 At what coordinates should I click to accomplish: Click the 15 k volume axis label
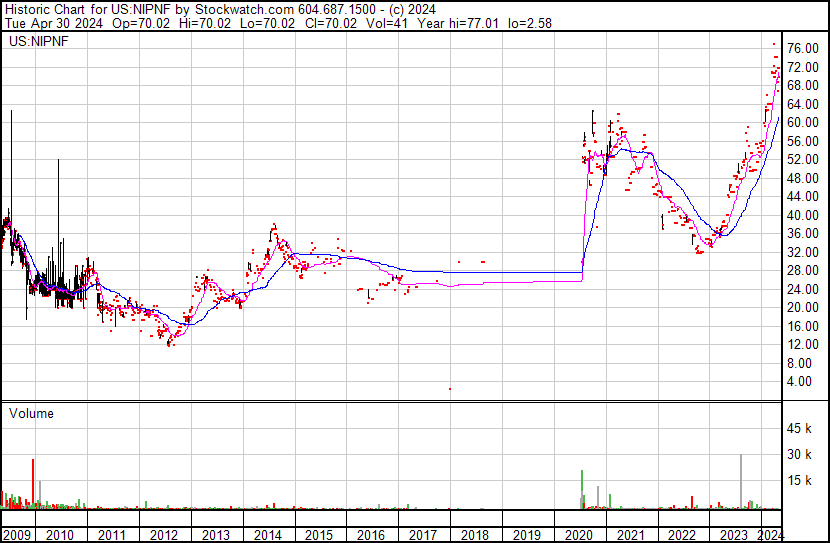click(802, 481)
